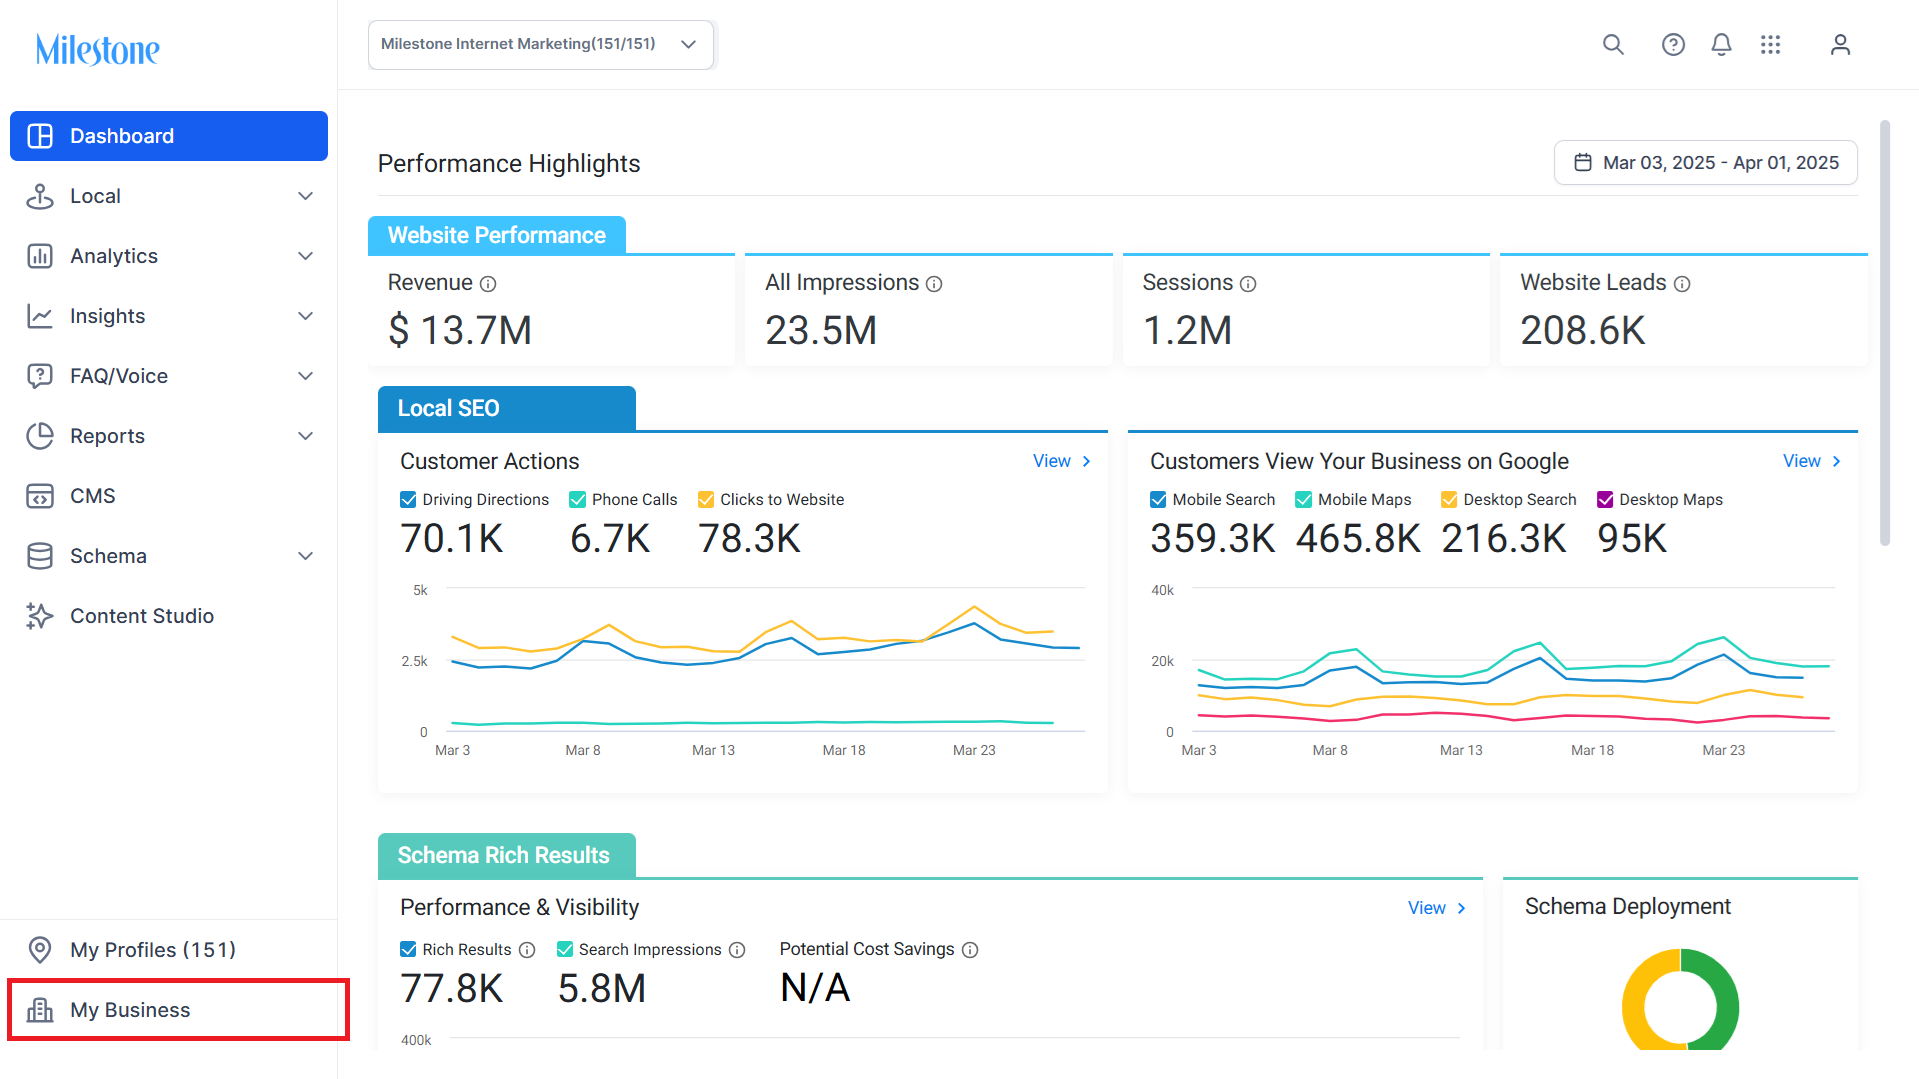This screenshot has width=1919, height=1079.
Task: Click the user profile icon
Action: click(1840, 45)
